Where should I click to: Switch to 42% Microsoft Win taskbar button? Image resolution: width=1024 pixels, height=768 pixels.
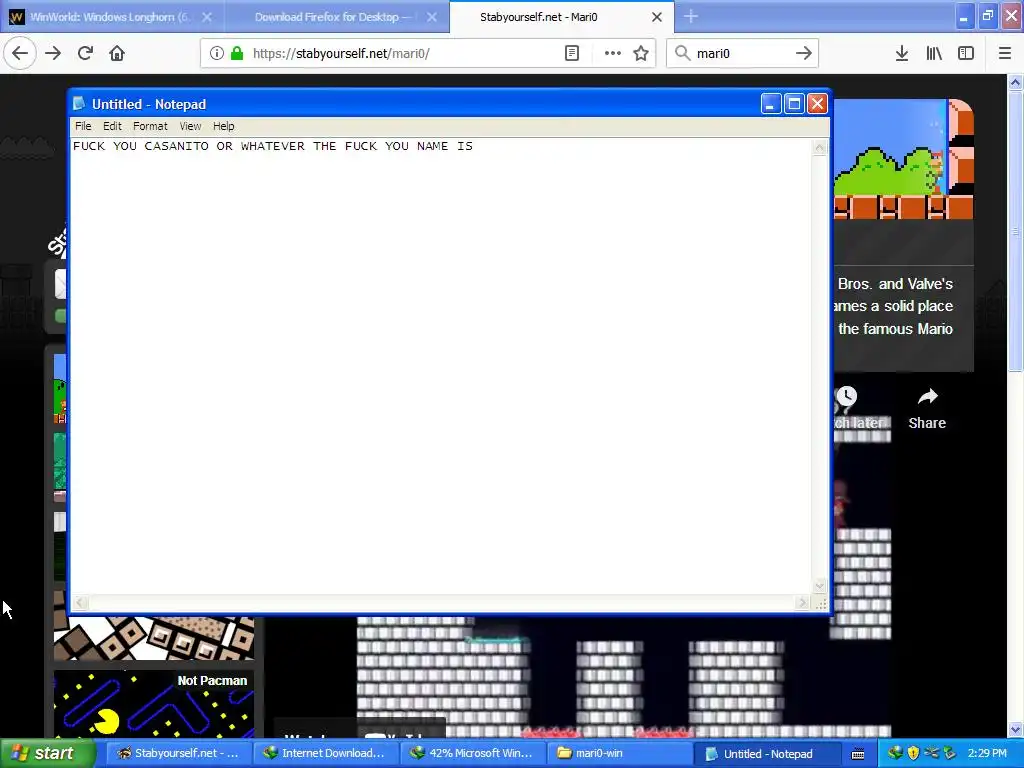point(472,754)
